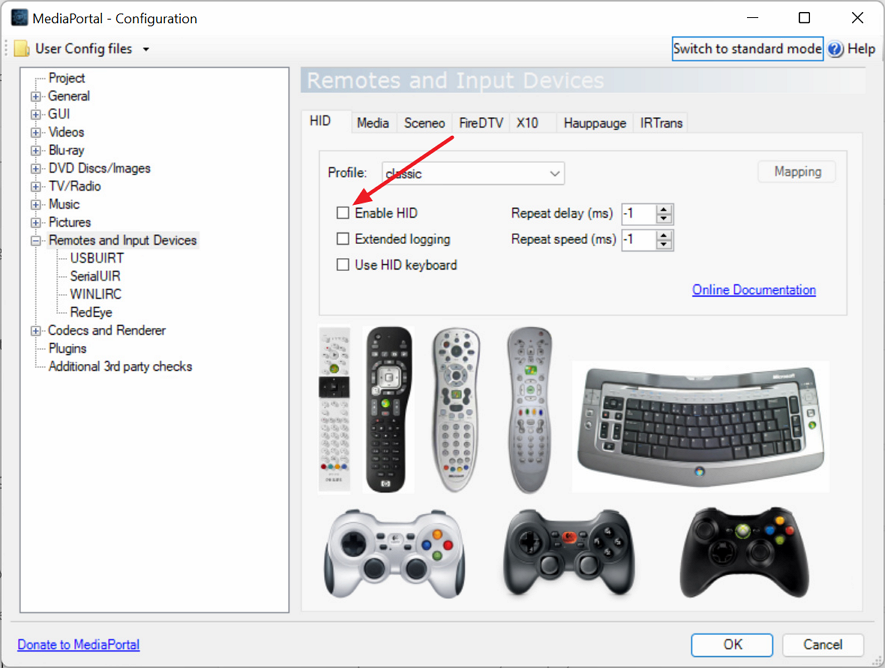Screen dimensions: 885x668
Task: Select the X10 tab
Action: pos(532,123)
